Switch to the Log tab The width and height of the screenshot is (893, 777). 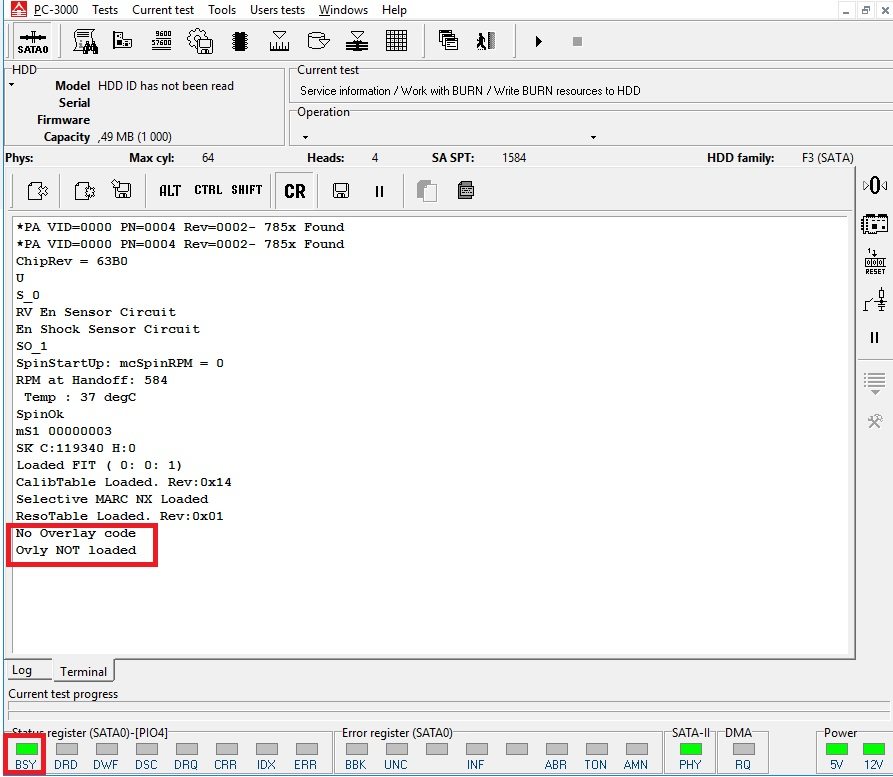27,670
